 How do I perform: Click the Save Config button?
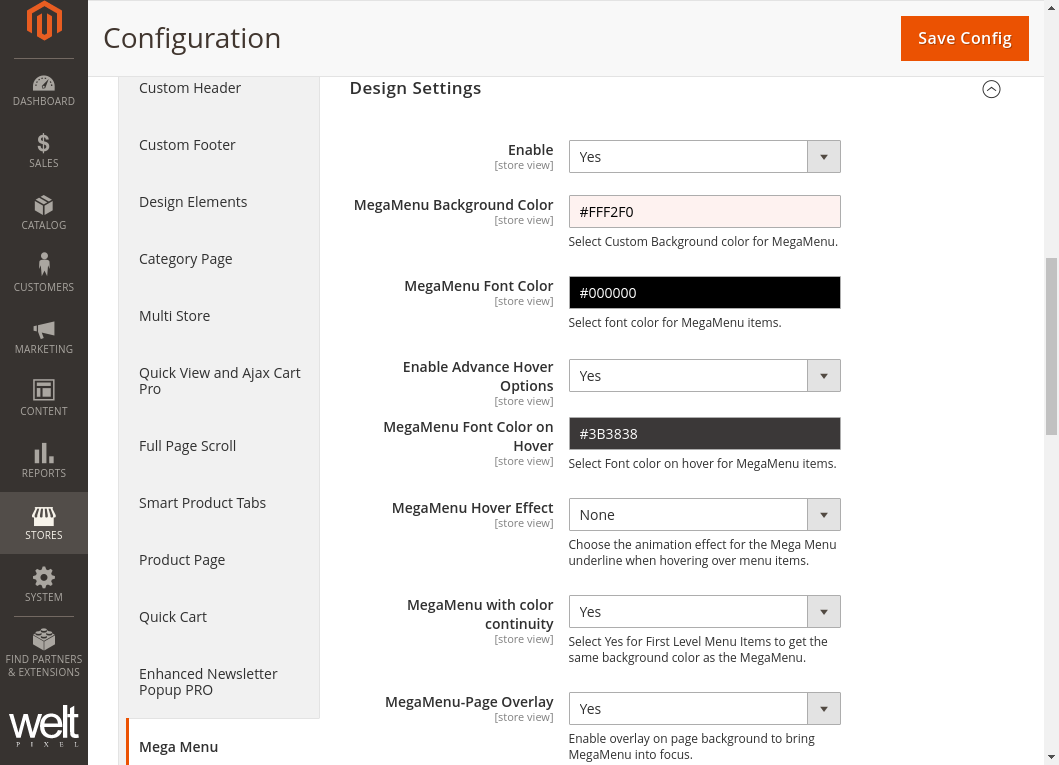click(x=964, y=38)
